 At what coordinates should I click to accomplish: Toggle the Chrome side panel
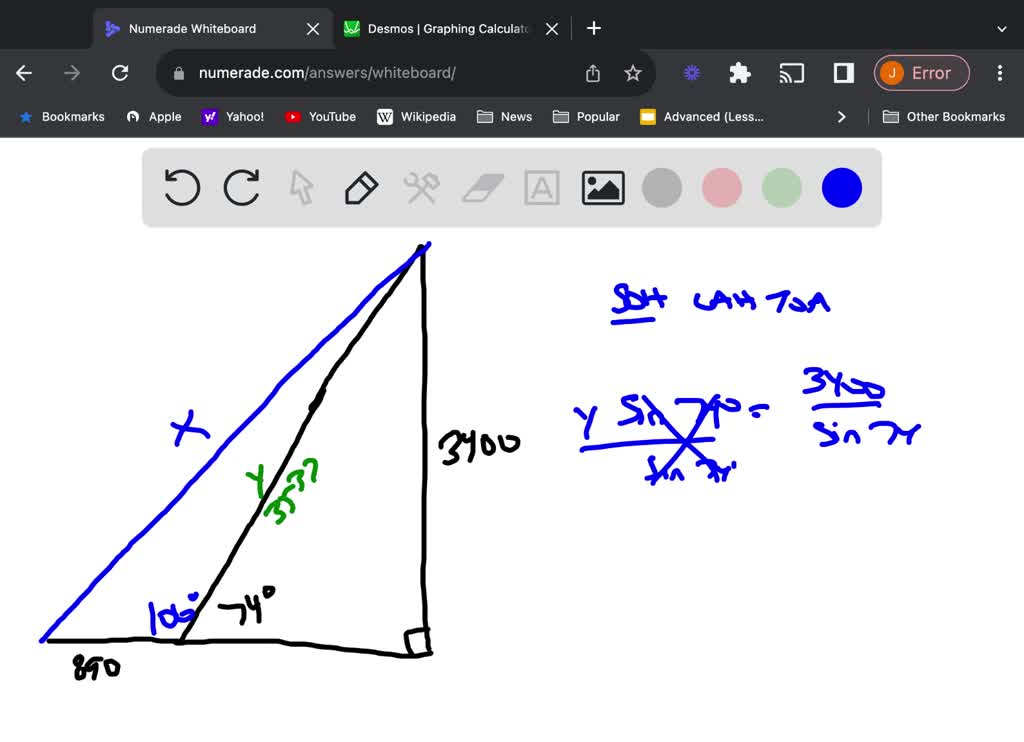click(841, 73)
